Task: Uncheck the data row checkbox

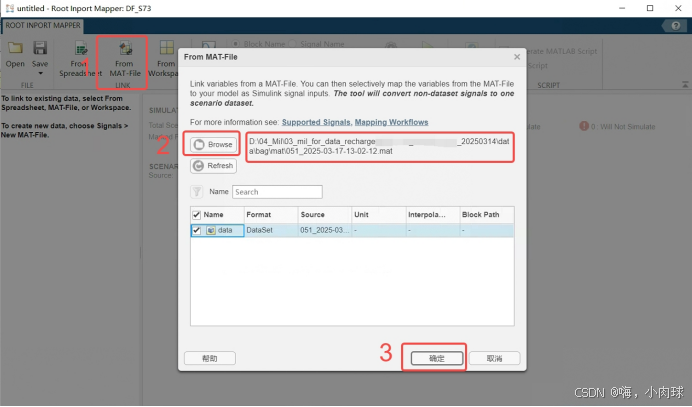Action: click(197, 230)
